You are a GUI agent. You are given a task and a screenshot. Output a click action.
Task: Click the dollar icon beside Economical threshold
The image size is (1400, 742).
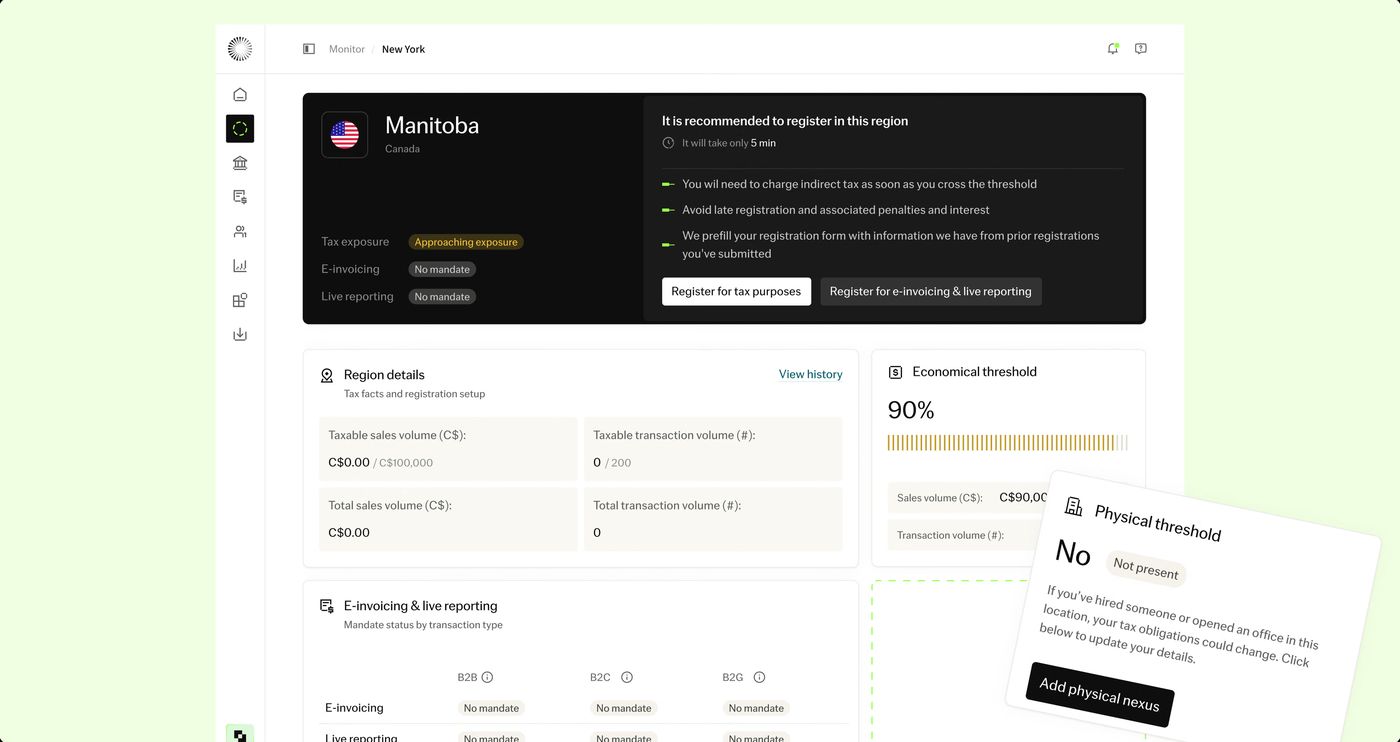[895, 372]
